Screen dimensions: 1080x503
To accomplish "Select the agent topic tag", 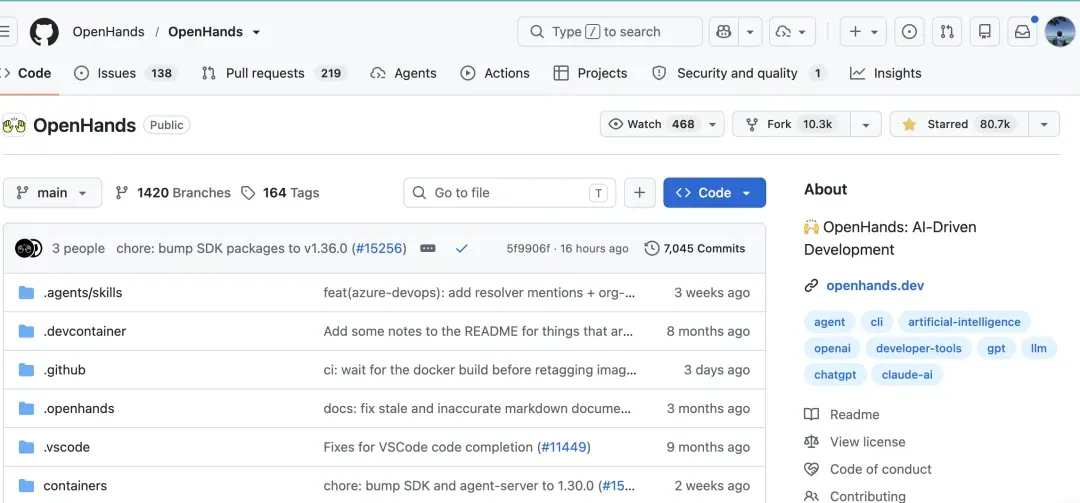I will [x=829, y=322].
